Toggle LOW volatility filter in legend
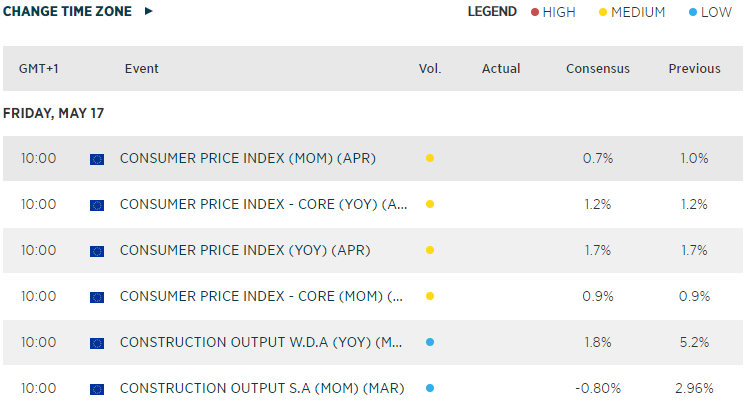This screenshot has height=411, width=745. point(711,12)
